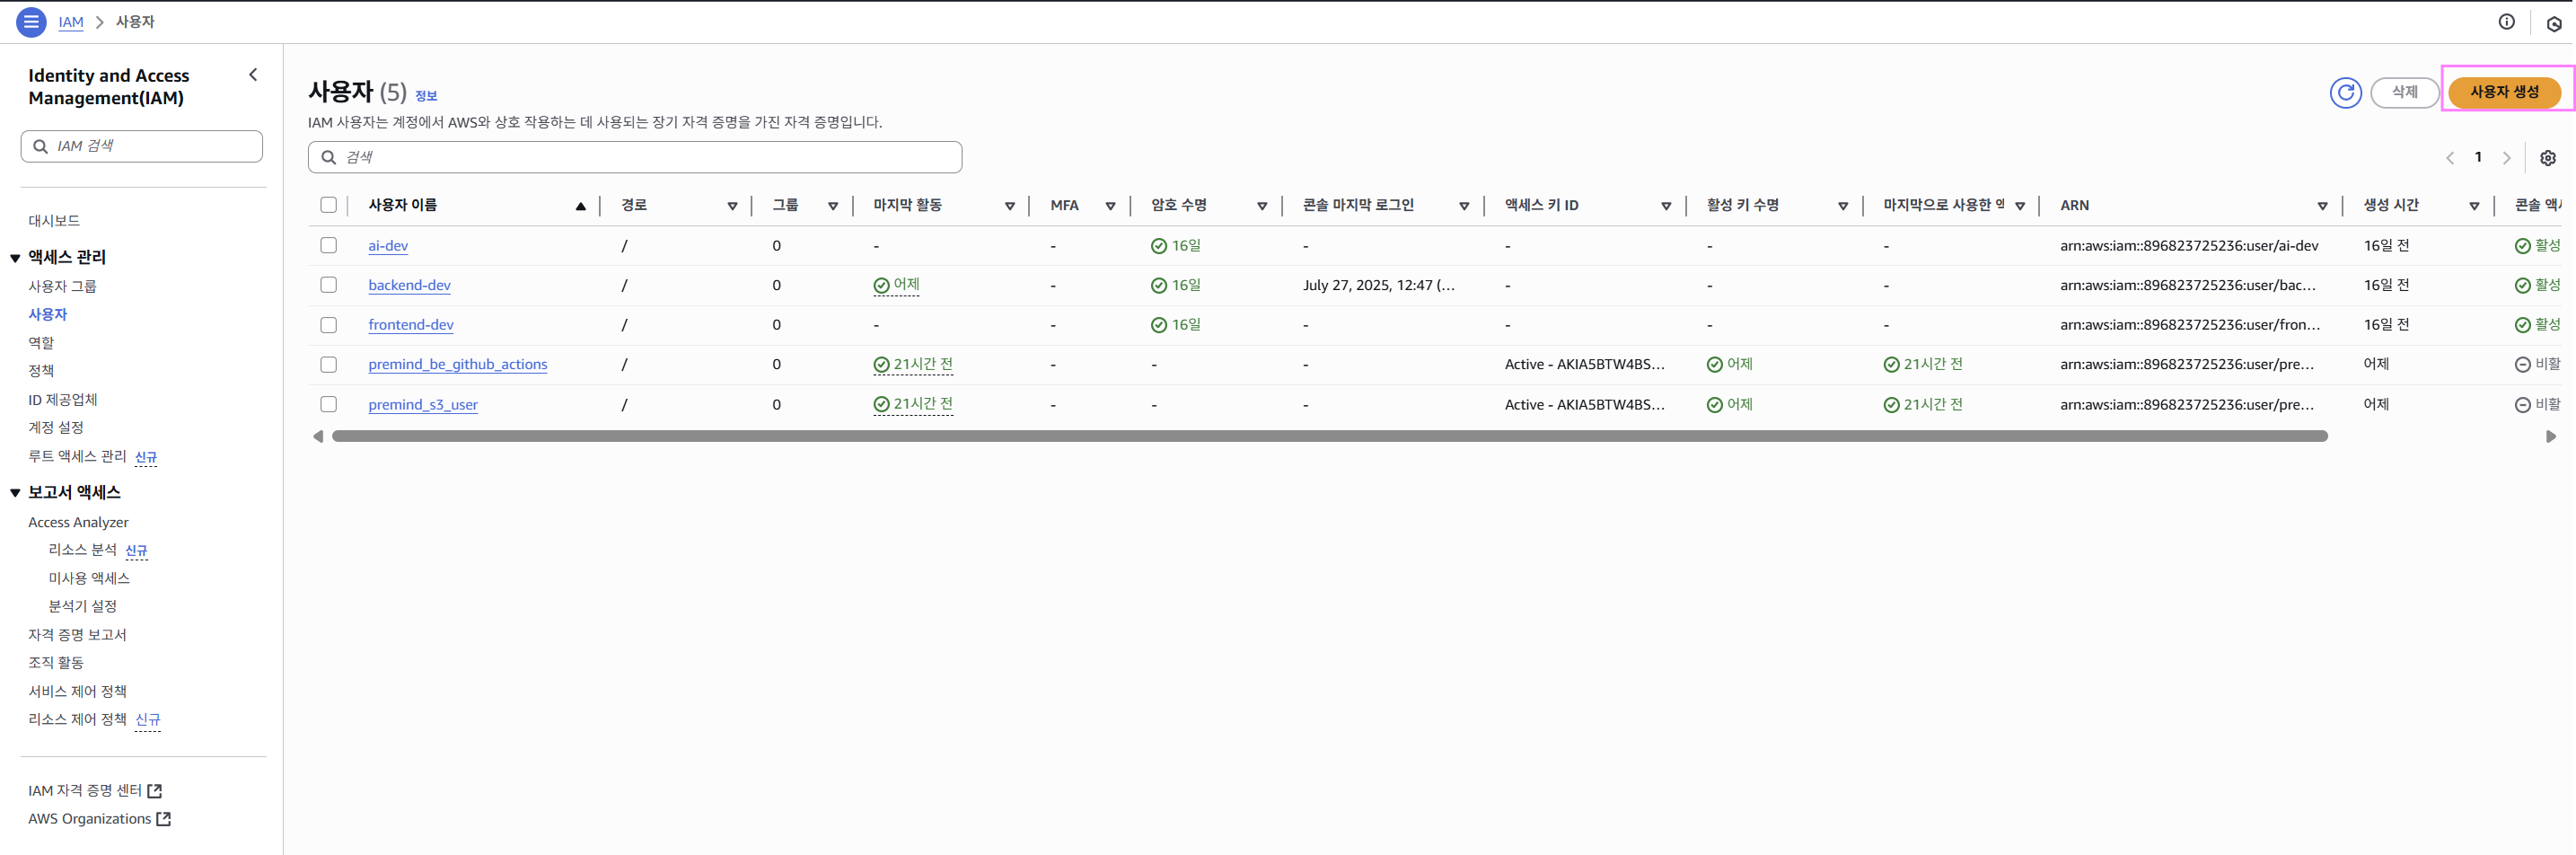Open the ai-dev user link
Image resolution: width=2576 pixels, height=855 pixels.
pyautogui.click(x=388, y=246)
